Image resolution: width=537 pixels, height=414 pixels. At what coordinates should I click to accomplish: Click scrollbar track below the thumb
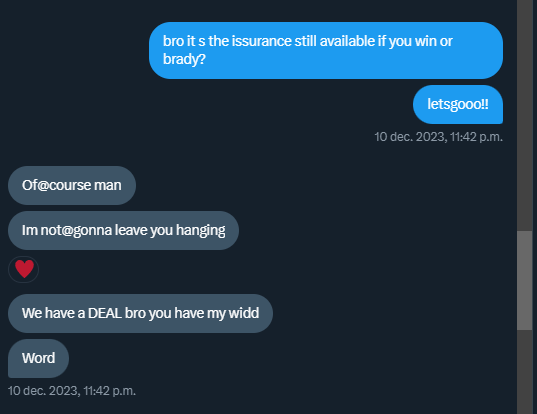pos(524,372)
